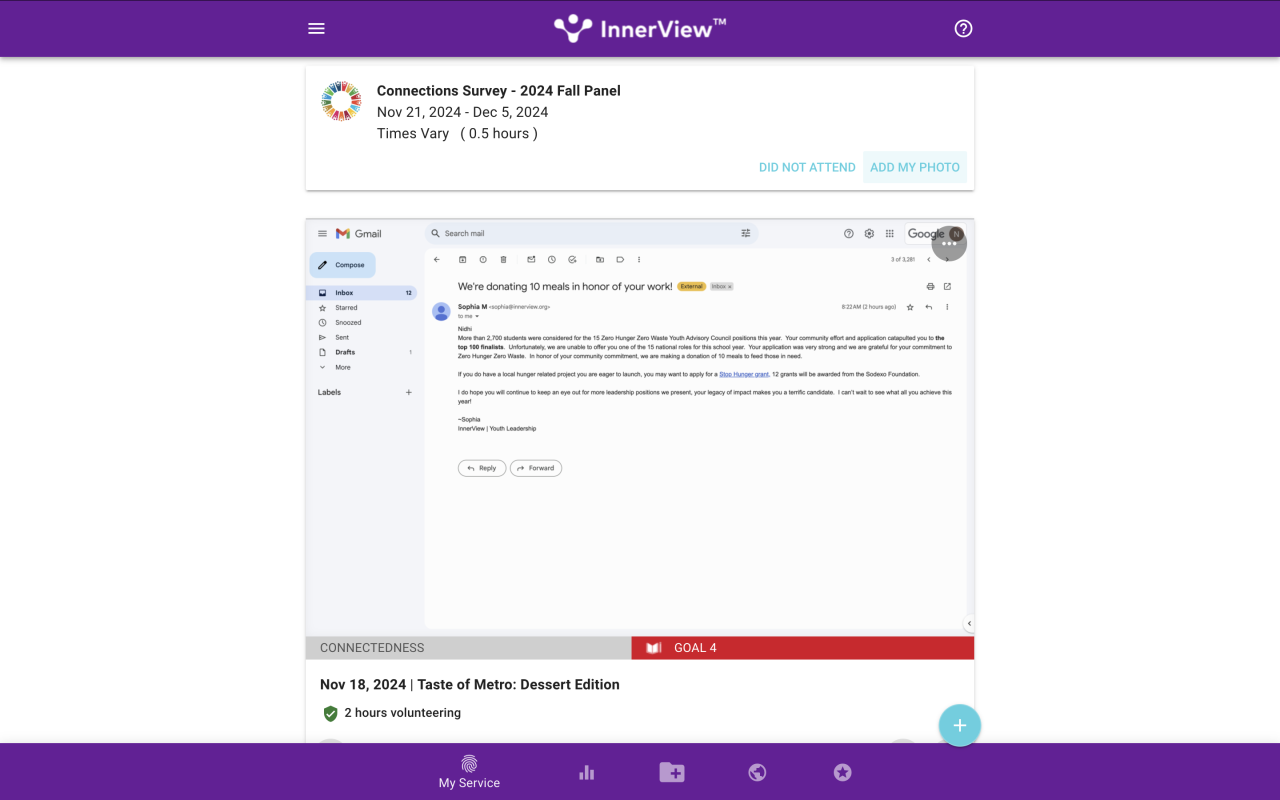1280x800 pixels.
Task: Open the three-dot options on the post photo
Action: 949,243
